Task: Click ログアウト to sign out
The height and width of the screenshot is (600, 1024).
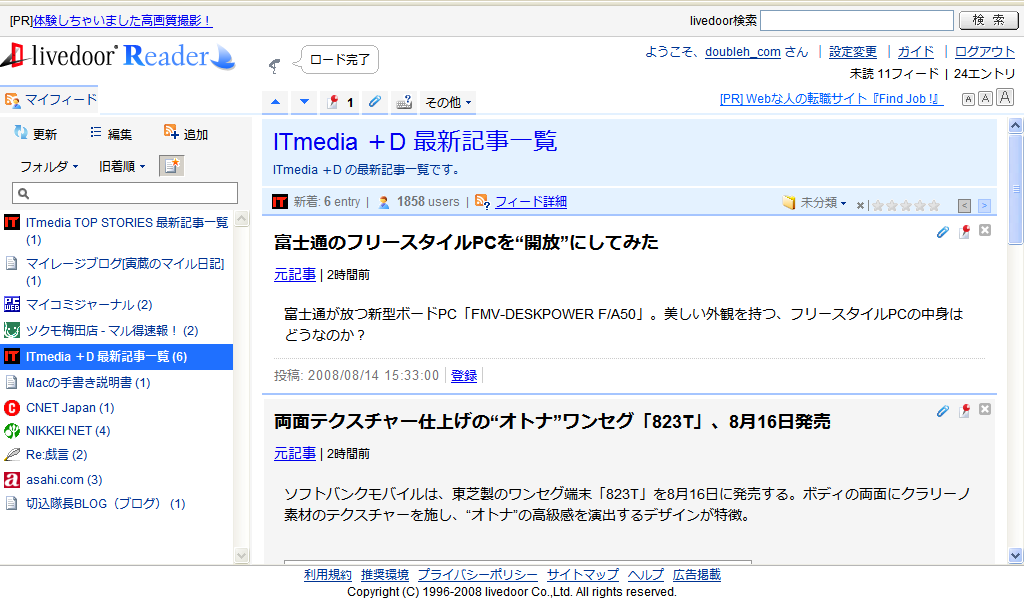Action: [x=985, y=52]
